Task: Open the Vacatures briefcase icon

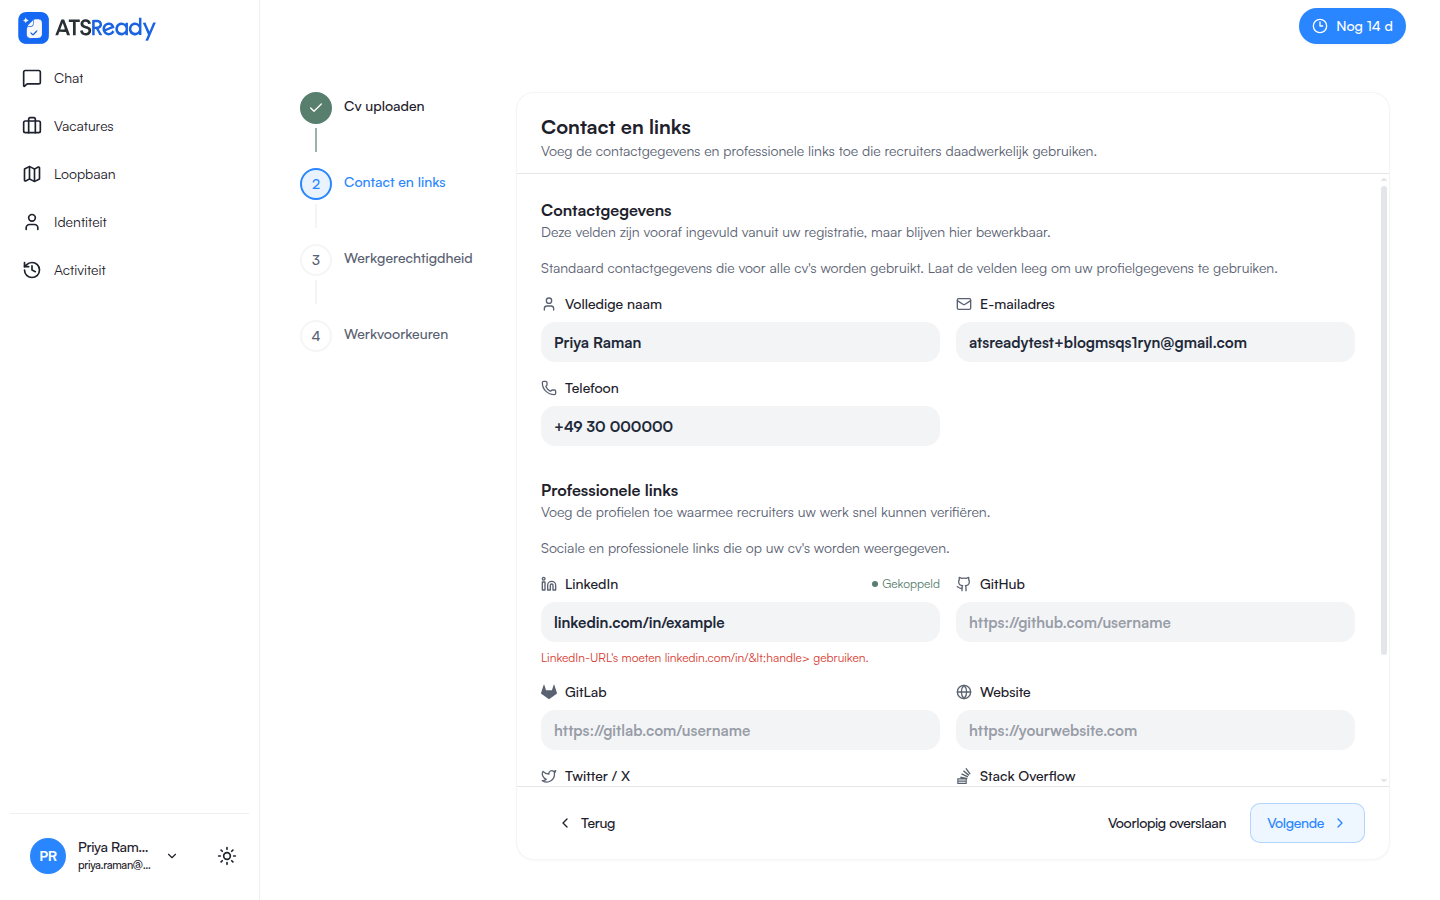Action: [x=32, y=126]
